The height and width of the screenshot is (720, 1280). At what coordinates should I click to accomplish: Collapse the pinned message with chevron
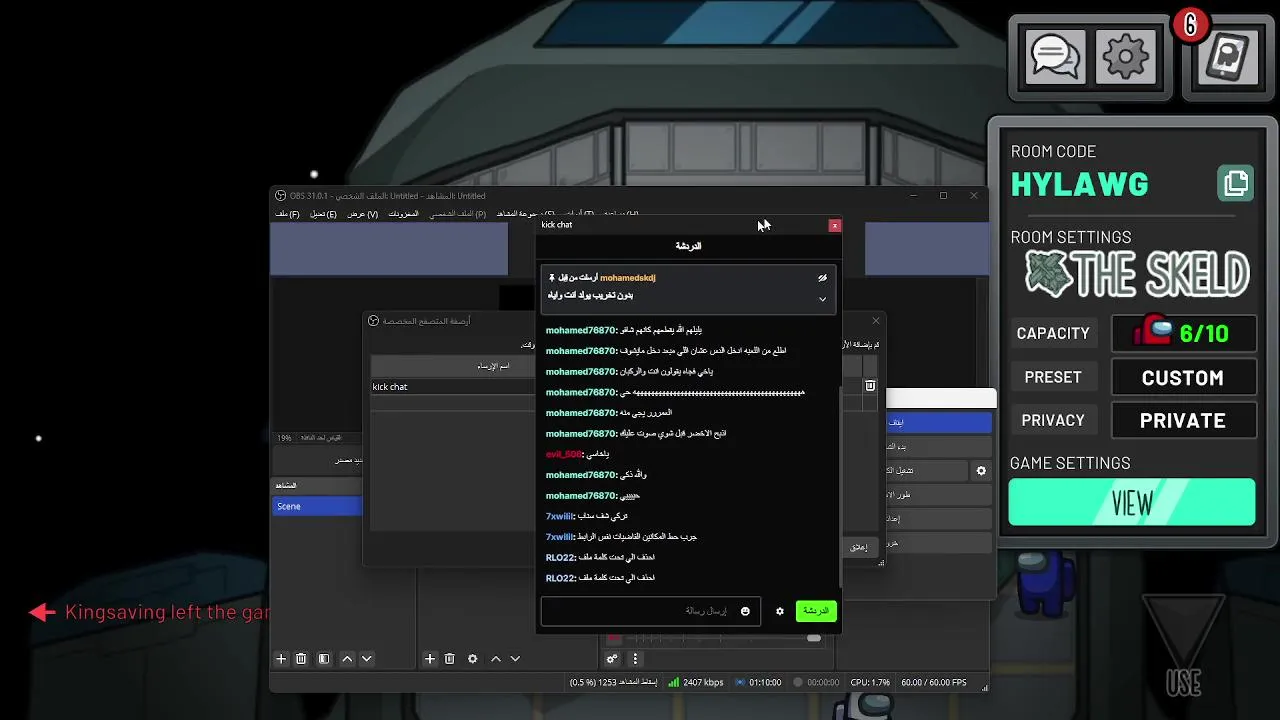point(823,298)
